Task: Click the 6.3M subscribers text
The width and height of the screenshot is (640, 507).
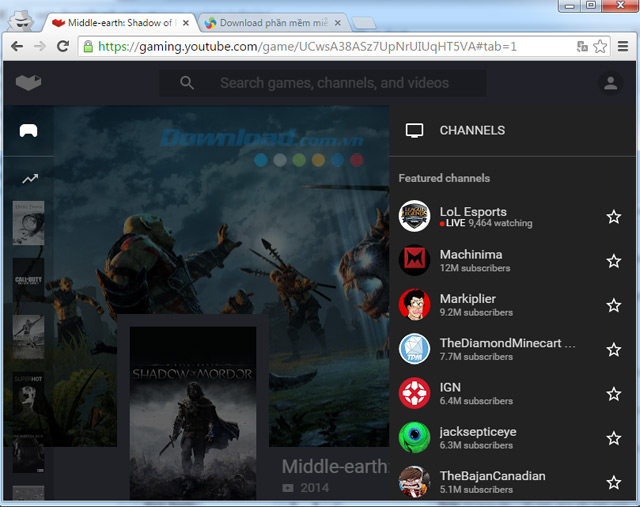Action: (x=476, y=445)
